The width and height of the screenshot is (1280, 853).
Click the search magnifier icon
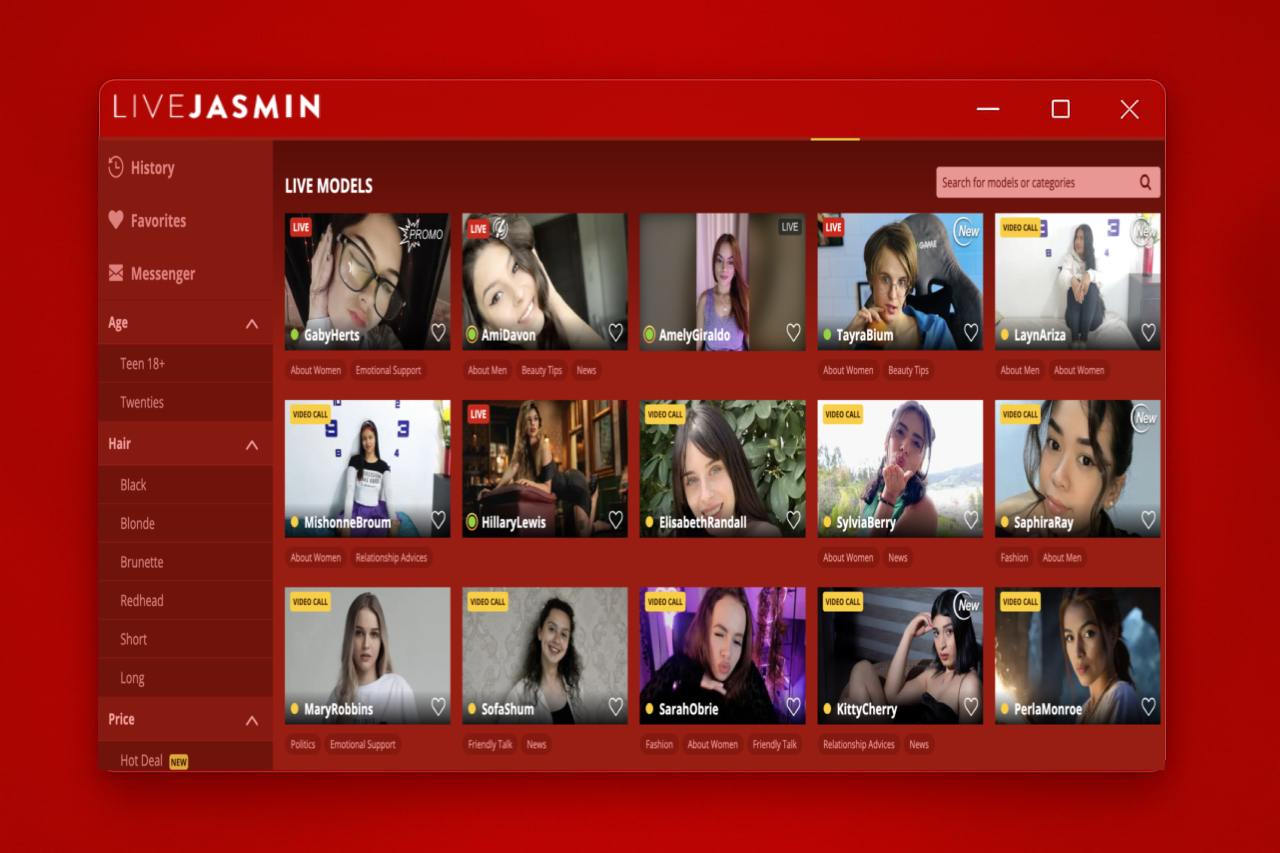[x=1146, y=182]
